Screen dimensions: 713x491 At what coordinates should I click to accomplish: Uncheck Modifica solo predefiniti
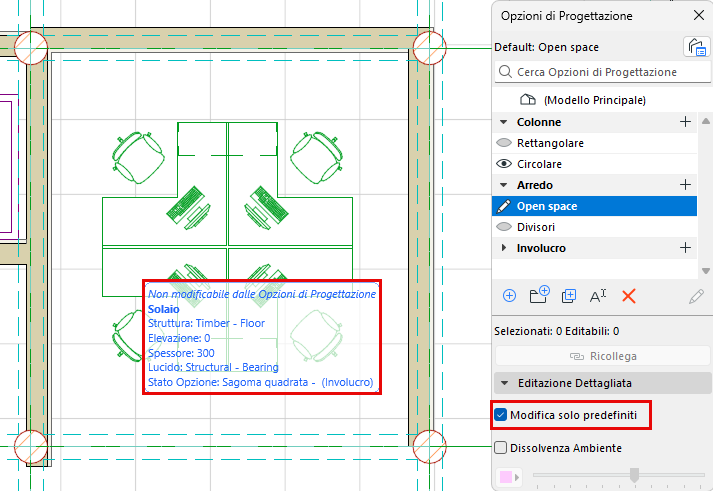(x=501, y=415)
